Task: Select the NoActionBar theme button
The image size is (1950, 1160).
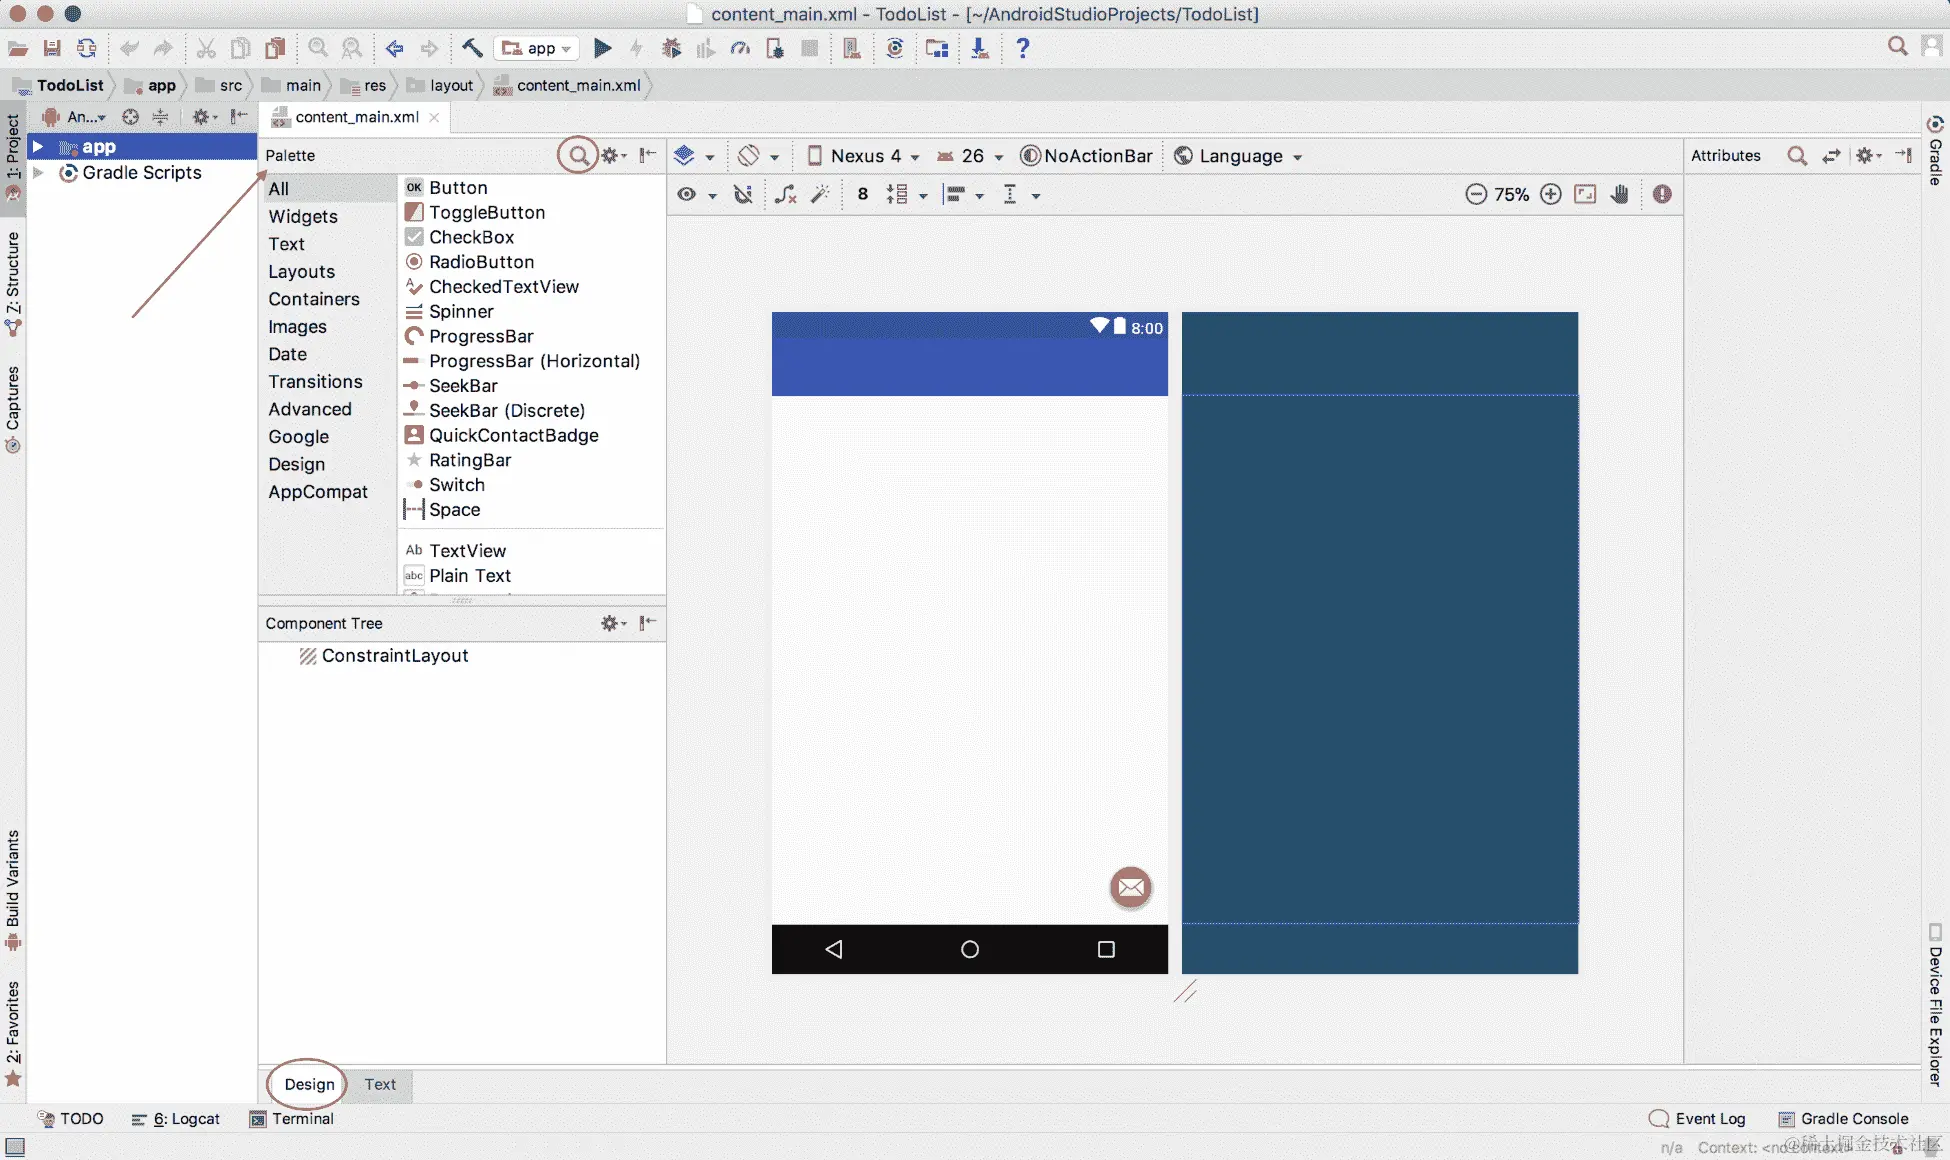Action: pos(1087,156)
